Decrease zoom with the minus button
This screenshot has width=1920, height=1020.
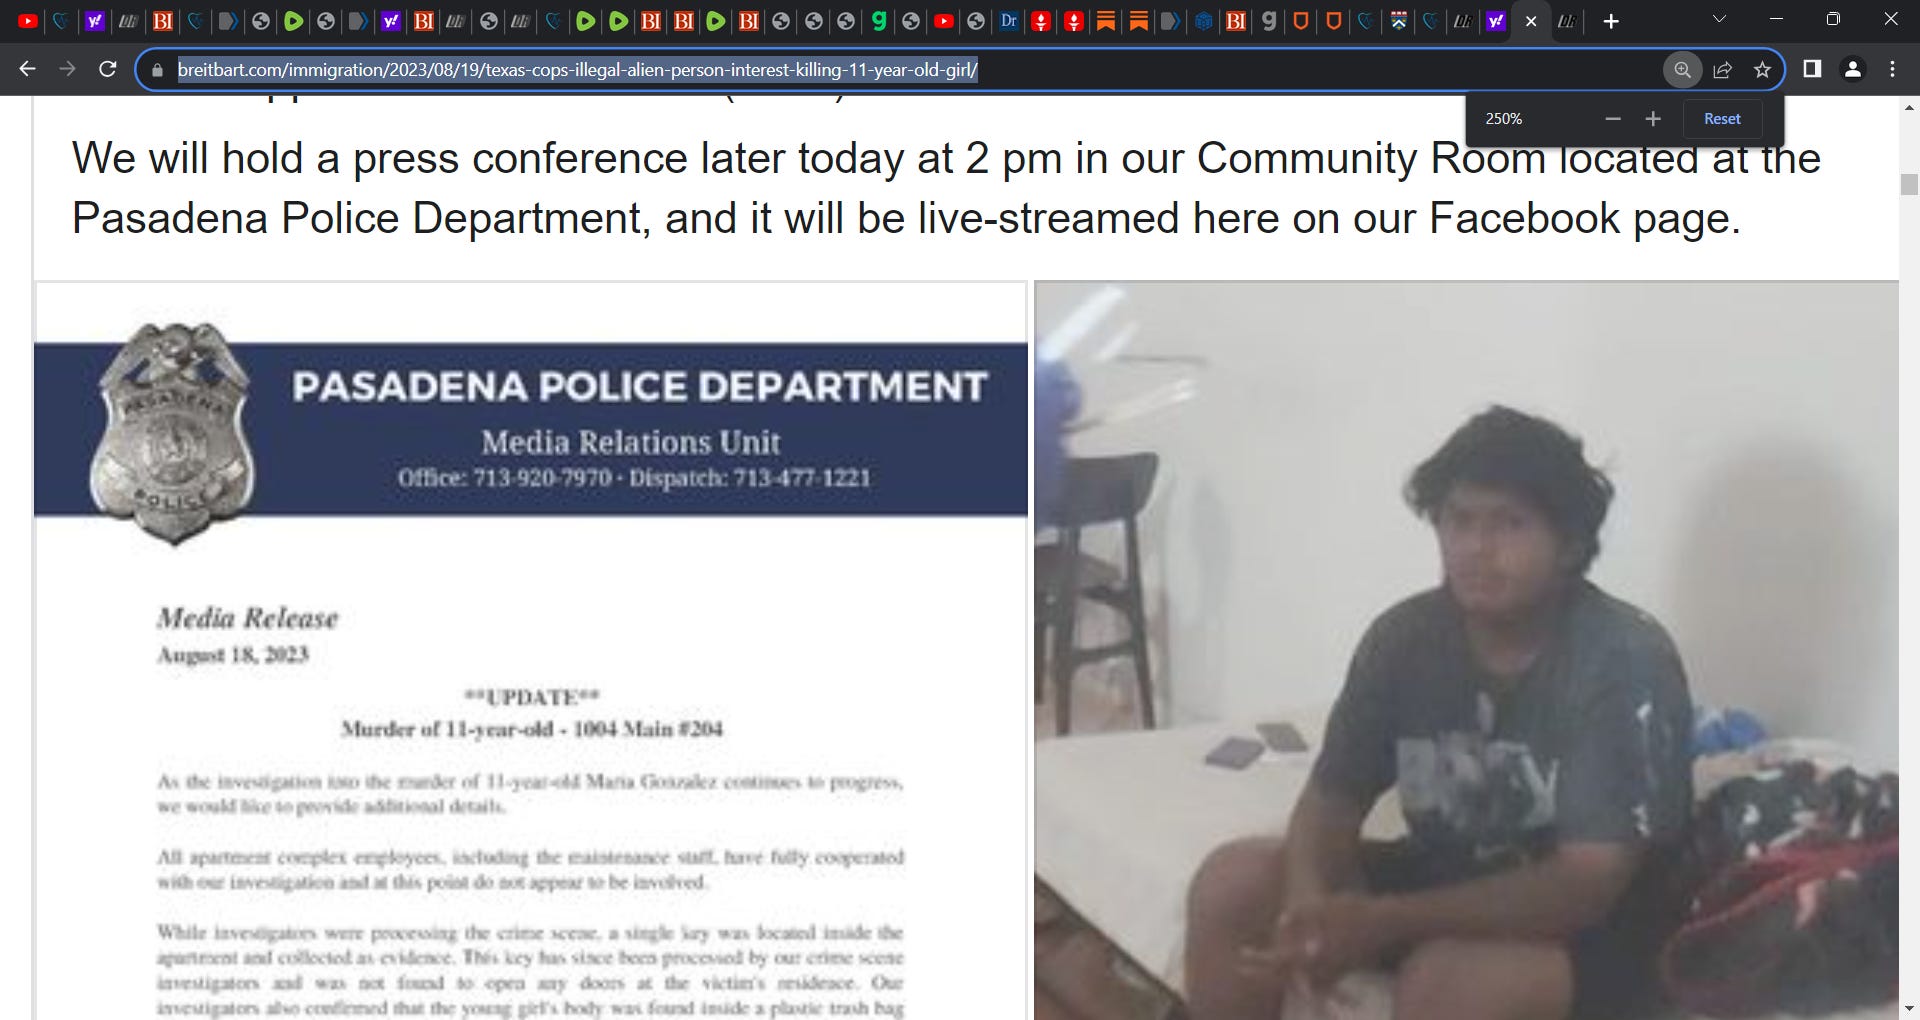pos(1612,118)
